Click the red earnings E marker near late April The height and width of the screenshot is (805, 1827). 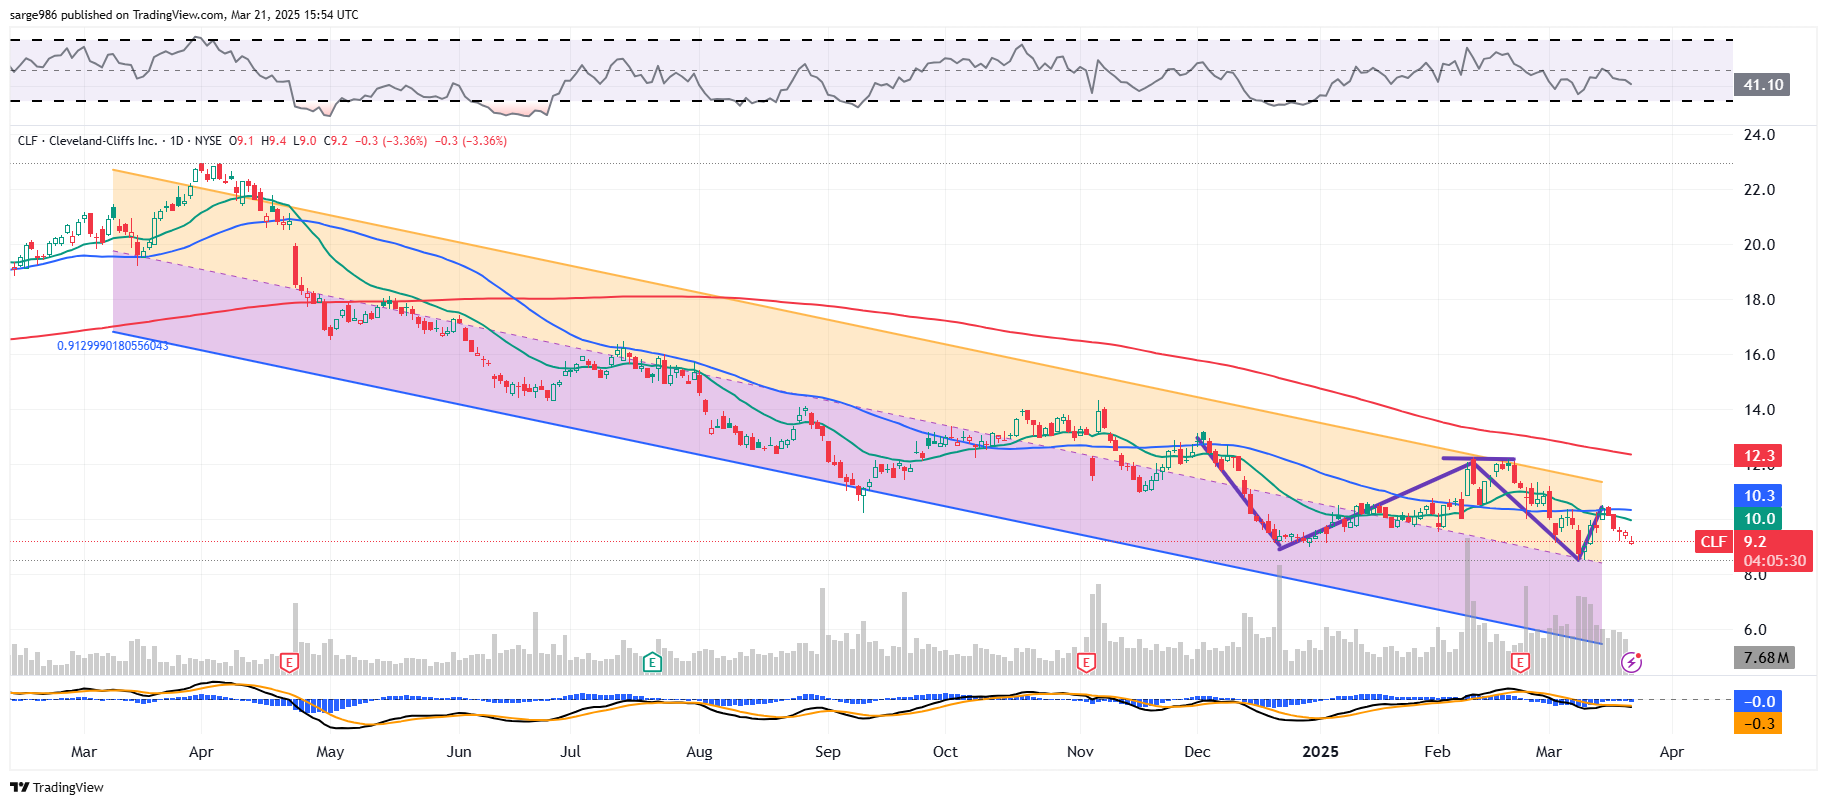click(289, 662)
